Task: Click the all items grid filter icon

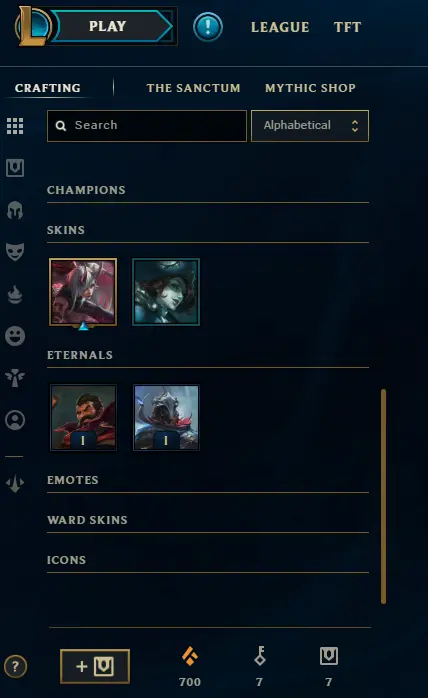Action: click(15, 126)
